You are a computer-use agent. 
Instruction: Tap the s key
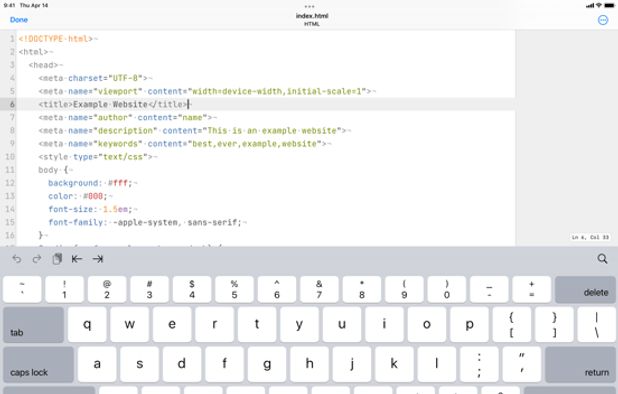[140, 364]
